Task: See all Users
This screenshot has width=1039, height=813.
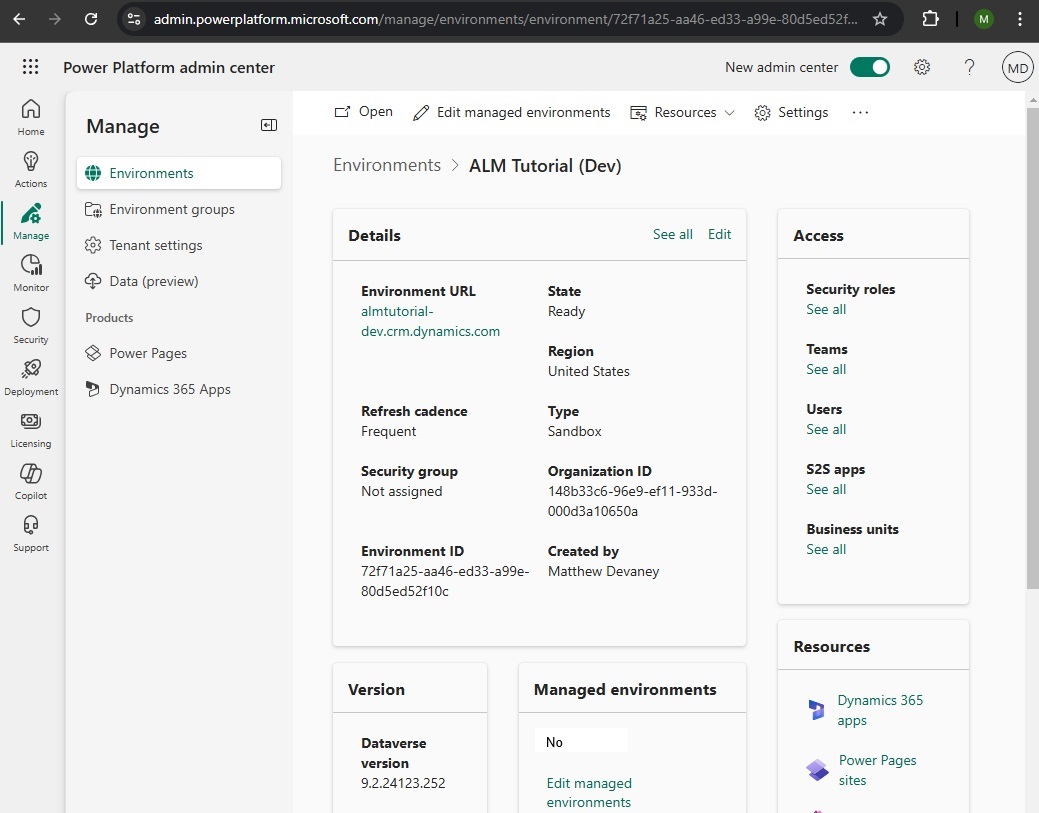Action: (x=826, y=429)
